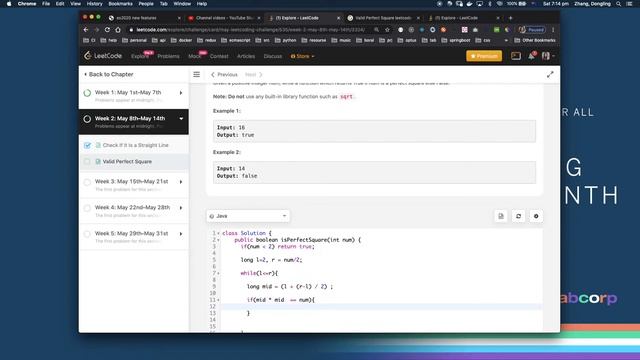Click the browser forward arrow
The height and width of the screenshot is (360, 640).
96,30
